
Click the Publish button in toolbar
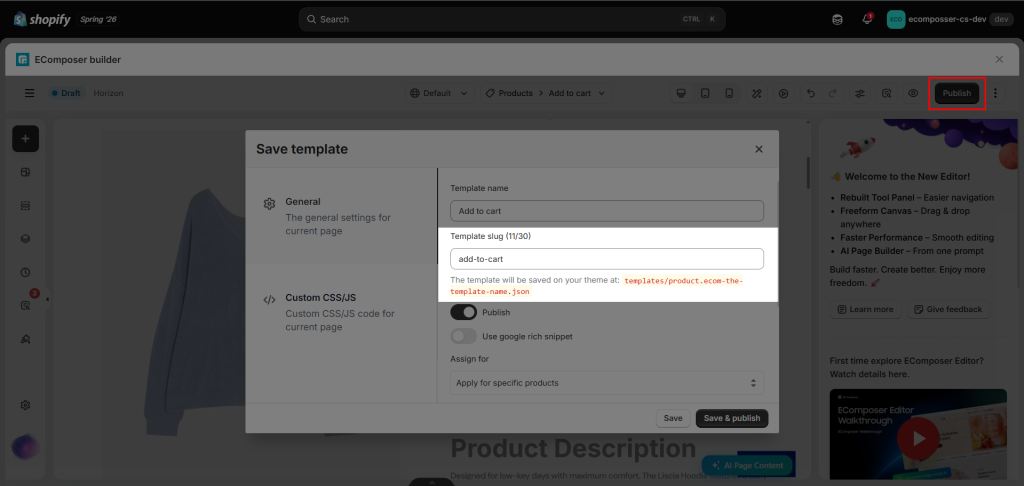pyautogui.click(x=957, y=93)
